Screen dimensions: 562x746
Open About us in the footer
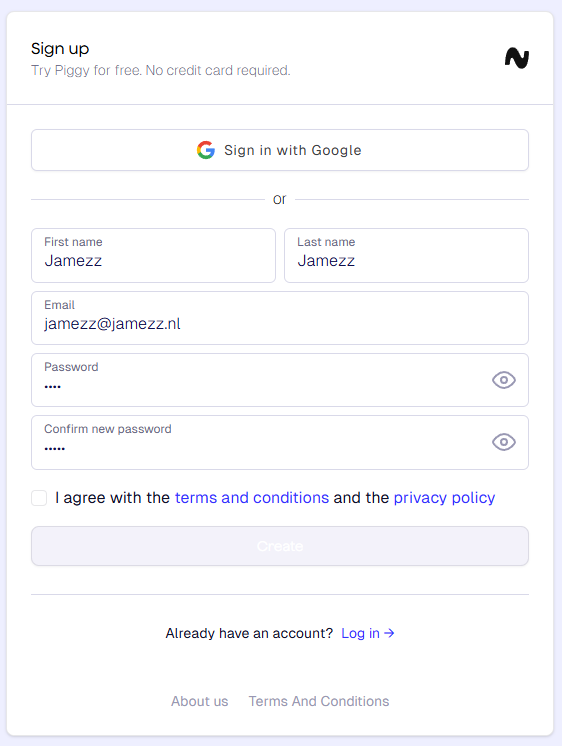pyautogui.click(x=199, y=701)
